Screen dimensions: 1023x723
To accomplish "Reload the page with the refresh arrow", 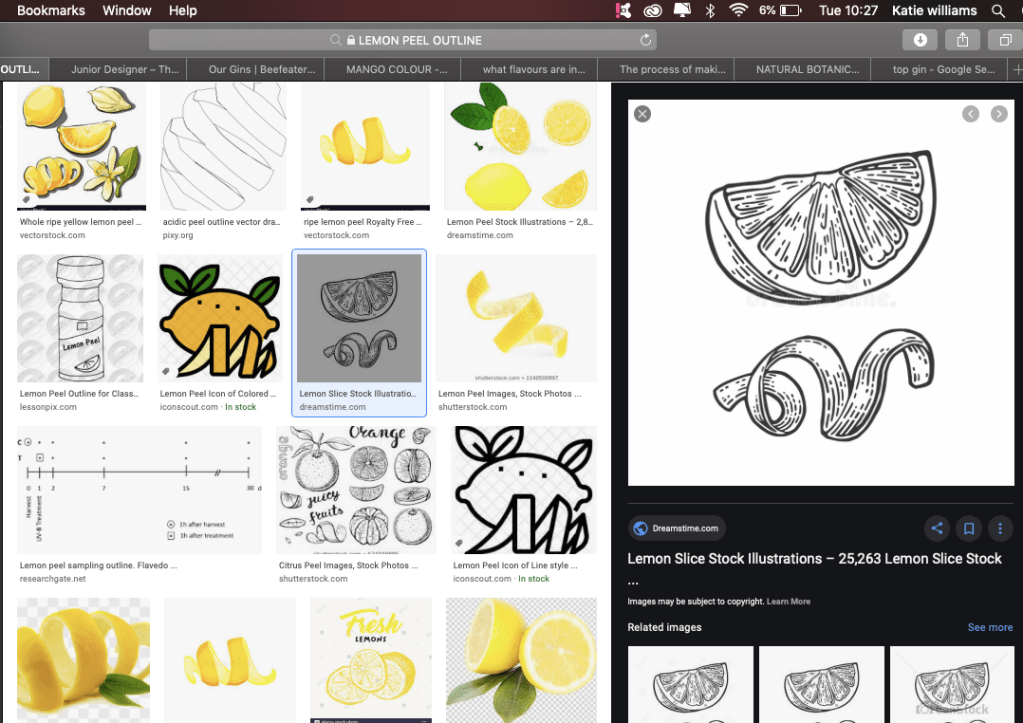I will click(646, 40).
